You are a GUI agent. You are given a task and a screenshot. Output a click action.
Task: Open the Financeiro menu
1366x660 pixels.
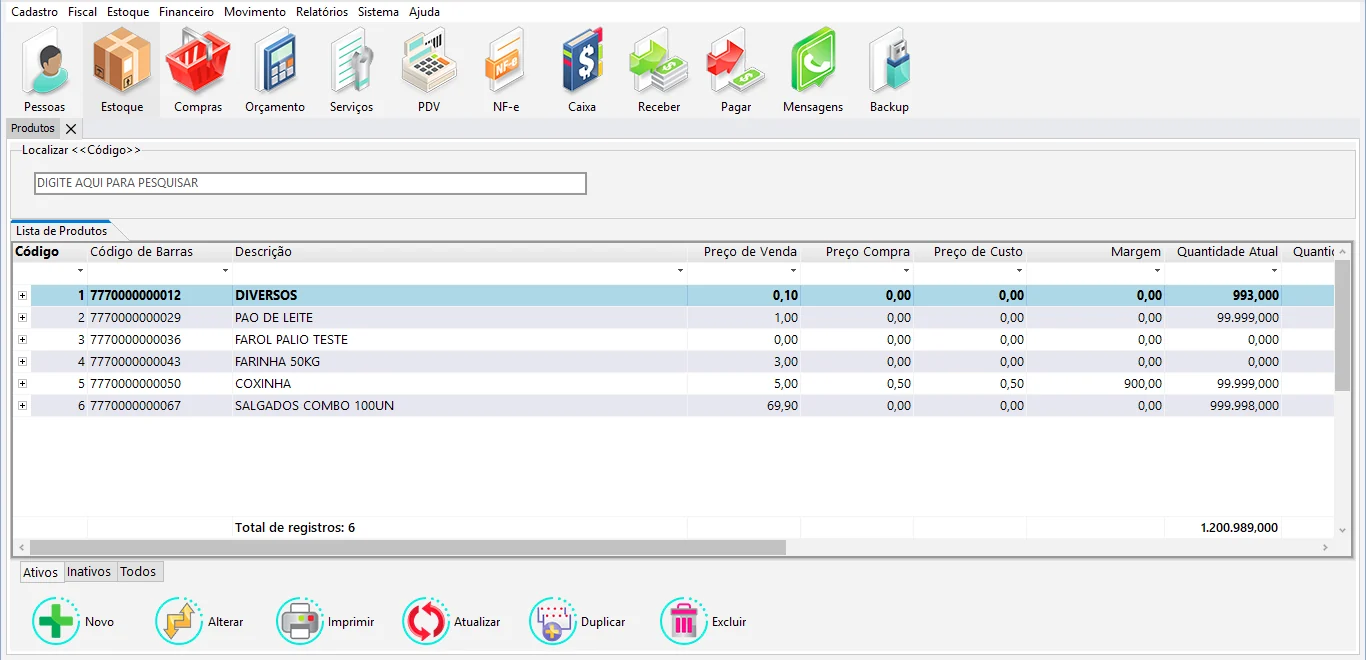(186, 12)
